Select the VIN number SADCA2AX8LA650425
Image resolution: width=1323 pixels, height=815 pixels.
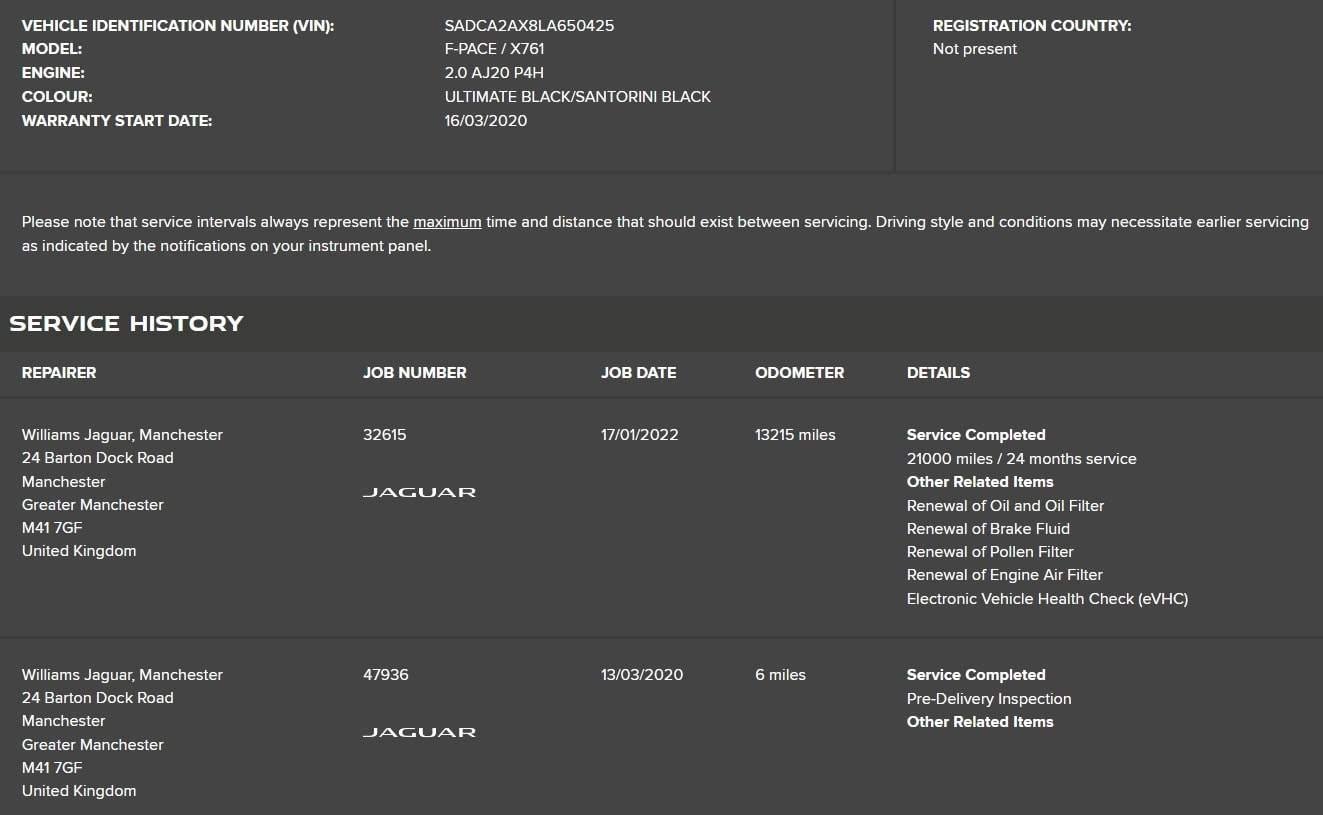529,26
